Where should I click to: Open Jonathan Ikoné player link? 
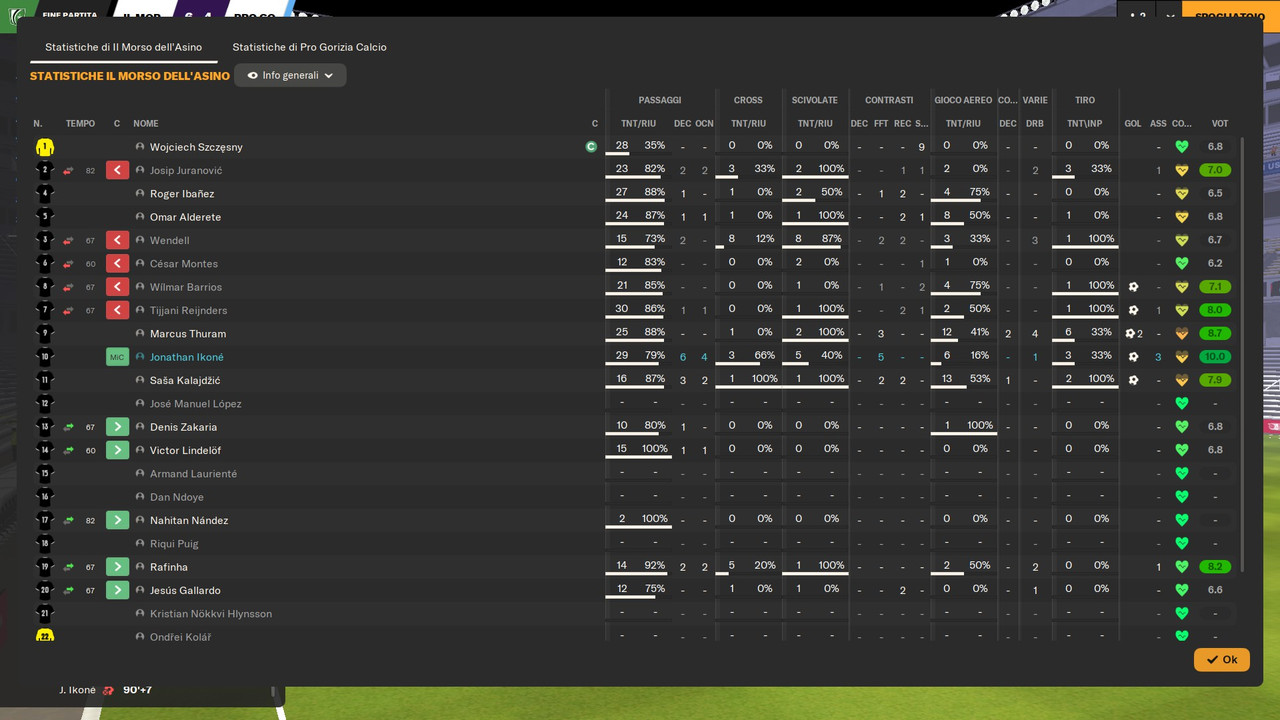(187, 357)
